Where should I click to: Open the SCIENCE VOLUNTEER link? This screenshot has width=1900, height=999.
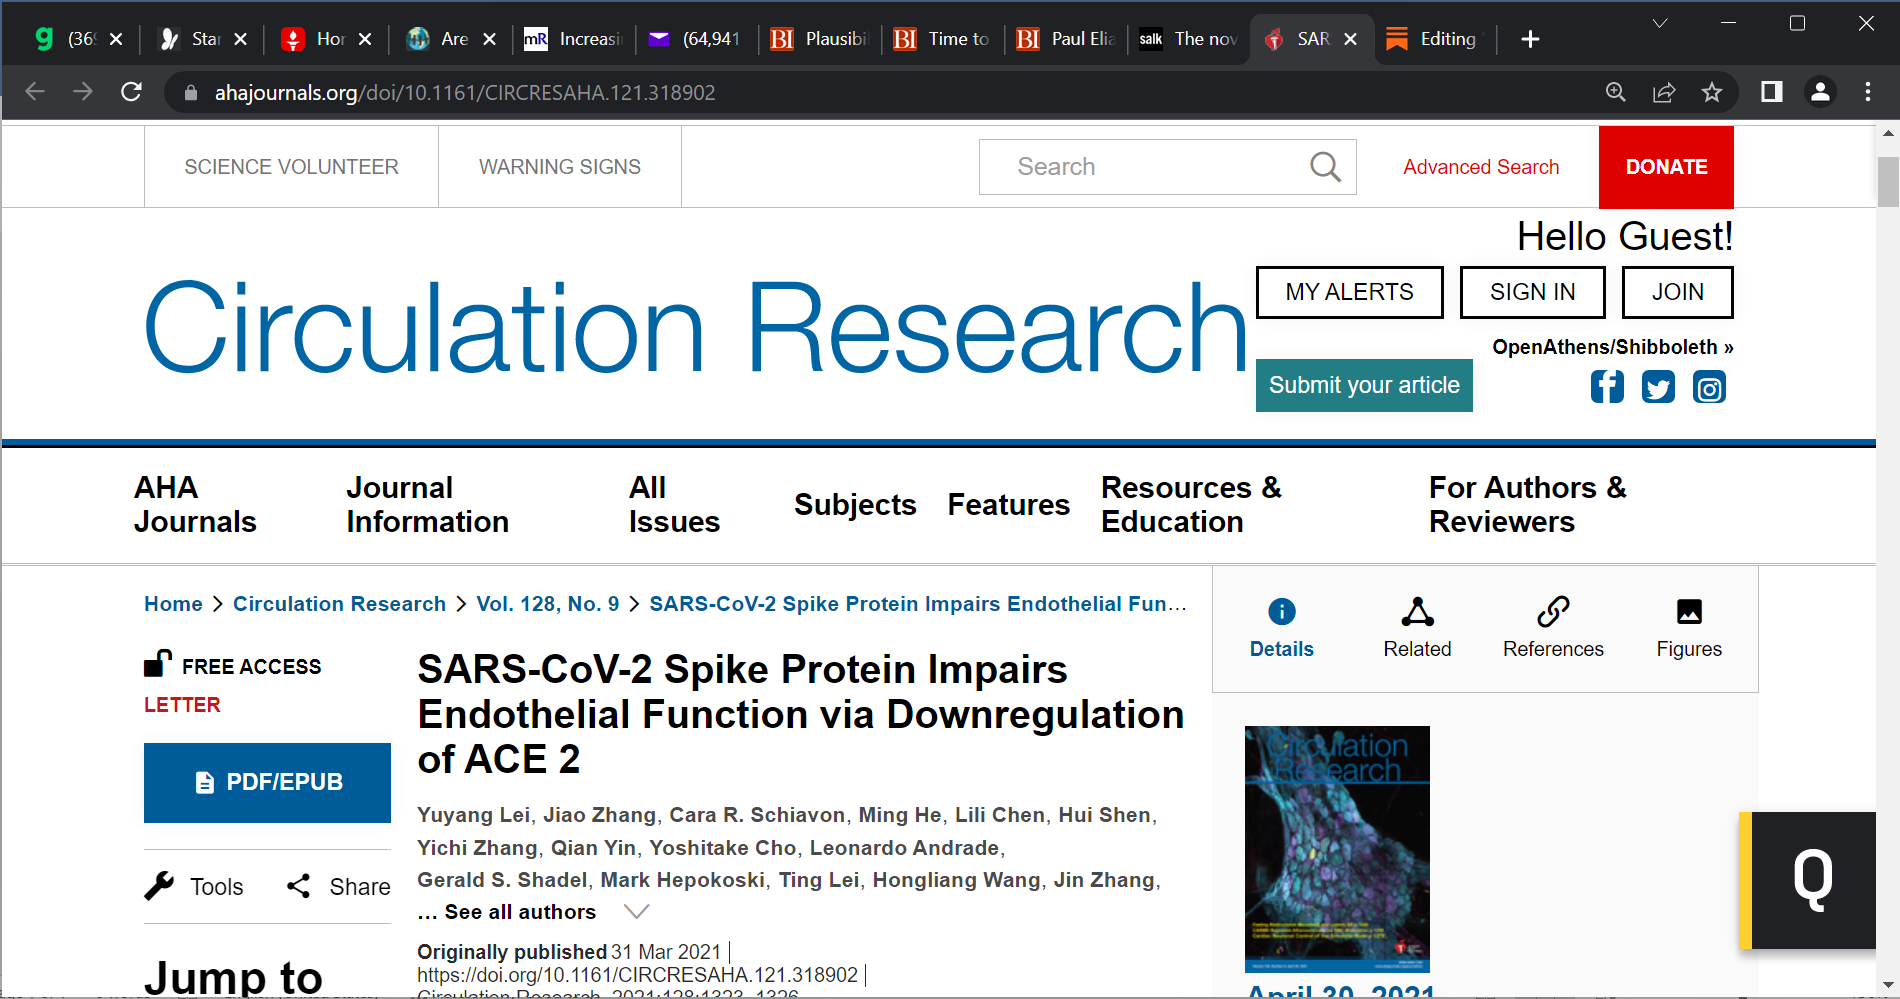click(x=291, y=167)
